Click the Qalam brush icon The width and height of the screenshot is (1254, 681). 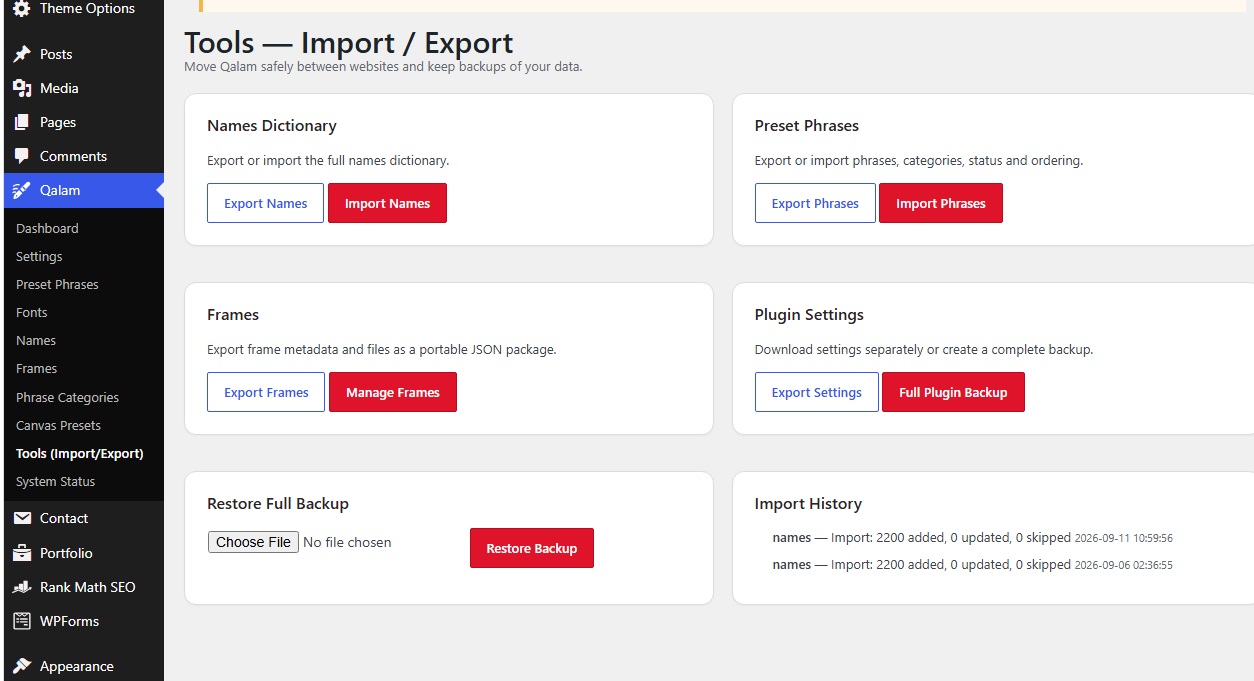[x=22, y=190]
